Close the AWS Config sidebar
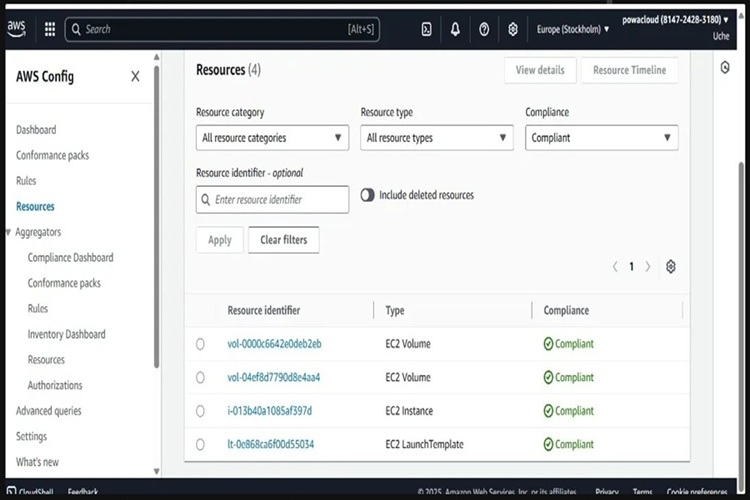The height and width of the screenshot is (500, 750). click(135, 76)
